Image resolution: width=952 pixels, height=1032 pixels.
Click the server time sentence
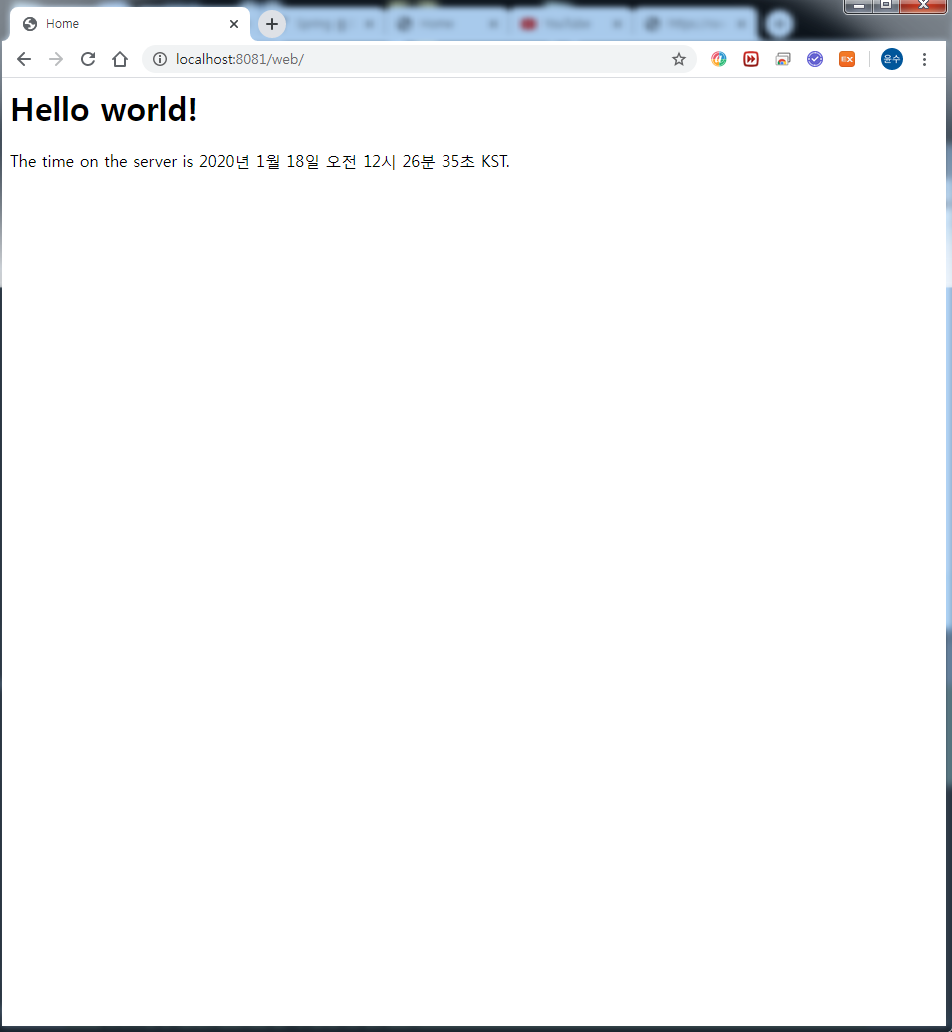click(x=260, y=161)
